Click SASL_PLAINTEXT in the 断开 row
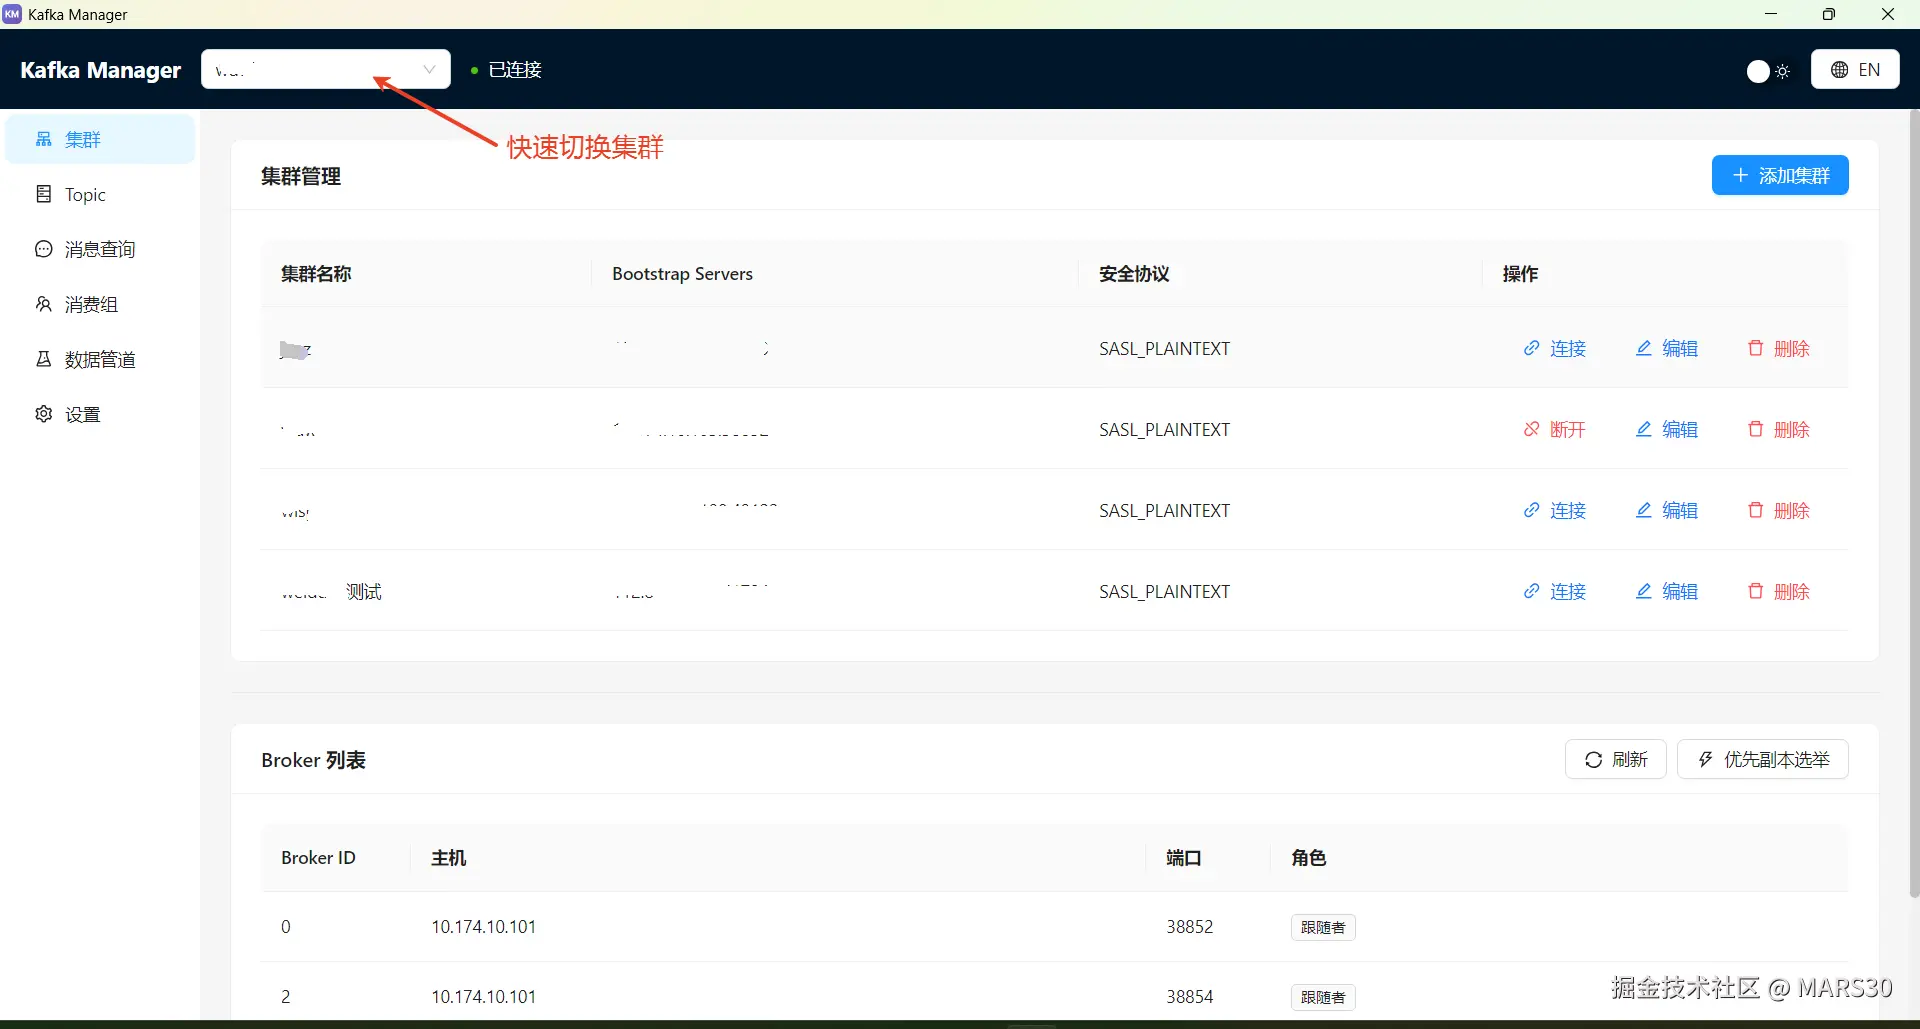The height and width of the screenshot is (1029, 1920). (x=1165, y=430)
